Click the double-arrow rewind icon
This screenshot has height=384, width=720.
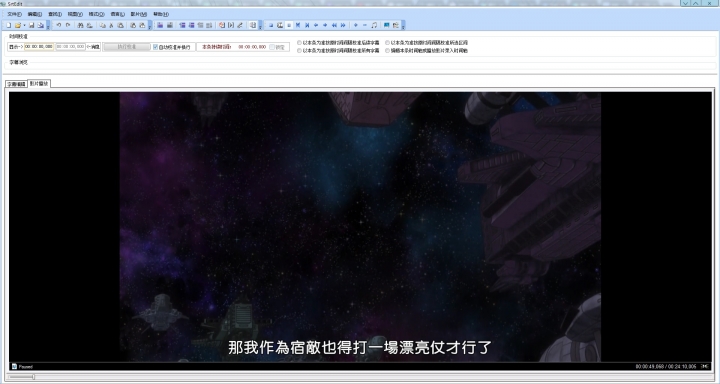[334, 25]
